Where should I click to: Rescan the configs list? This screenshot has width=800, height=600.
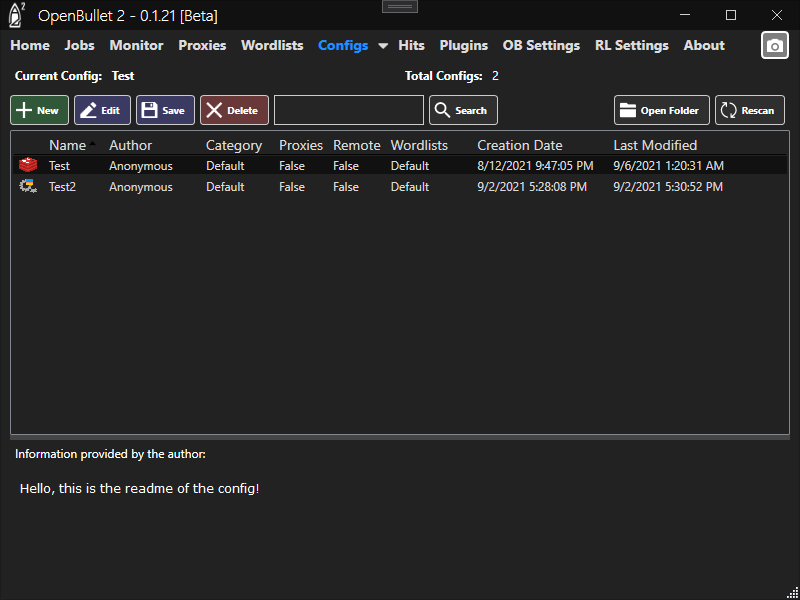tap(750, 110)
